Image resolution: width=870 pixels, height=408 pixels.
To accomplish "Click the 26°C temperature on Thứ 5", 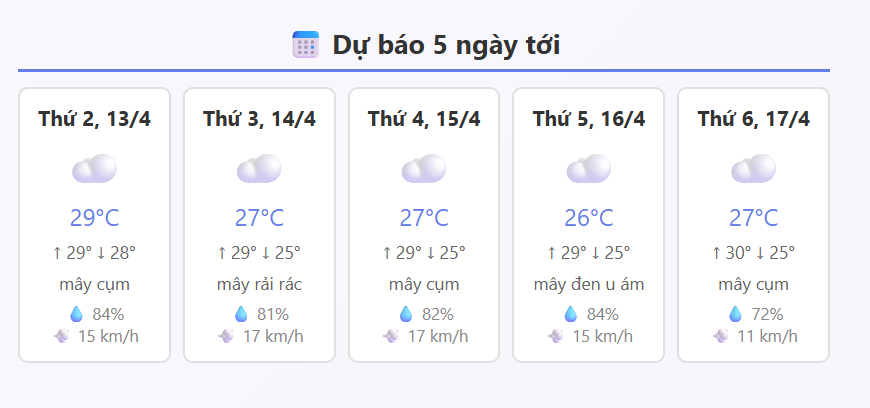I will [x=589, y=218].
